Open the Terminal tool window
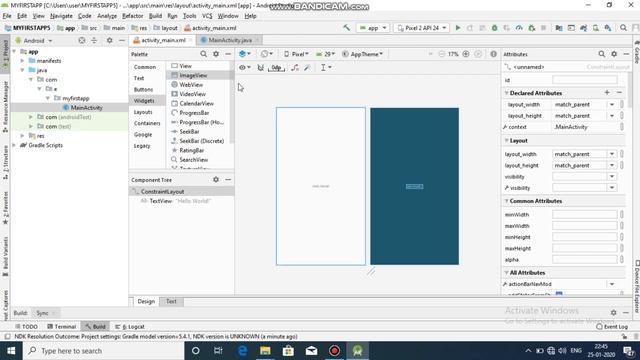This screenshot has height=360, width=640. point(62,327)
